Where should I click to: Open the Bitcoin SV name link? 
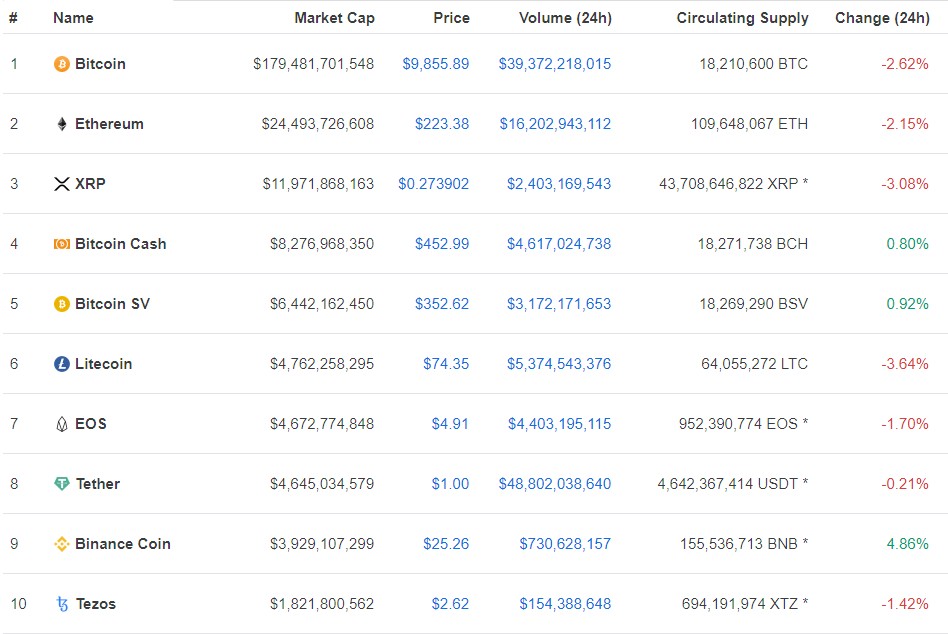(112, 303)
